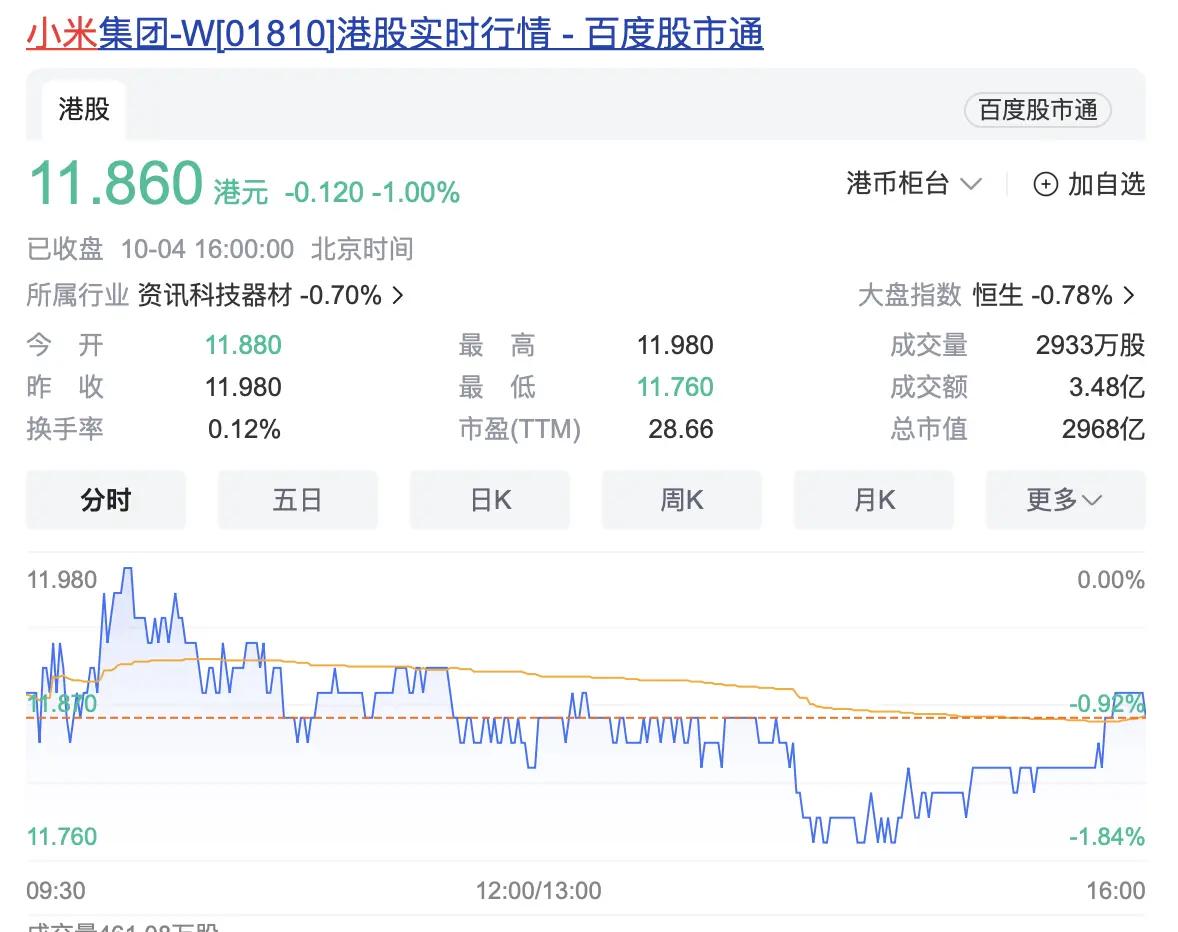Screen dimensions: 1178x932
Task: Switch to the 日K chart tab
Action: [x=490, y=500]
